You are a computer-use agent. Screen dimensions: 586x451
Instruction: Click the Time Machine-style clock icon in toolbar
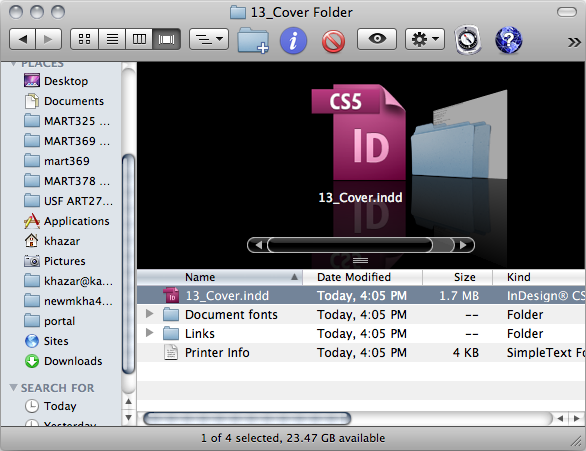click(468, 40)
